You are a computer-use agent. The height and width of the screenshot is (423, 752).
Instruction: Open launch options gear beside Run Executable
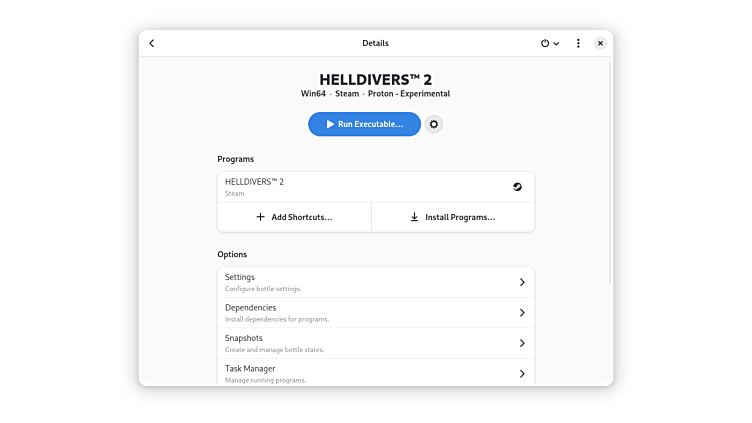pos(433,124)
